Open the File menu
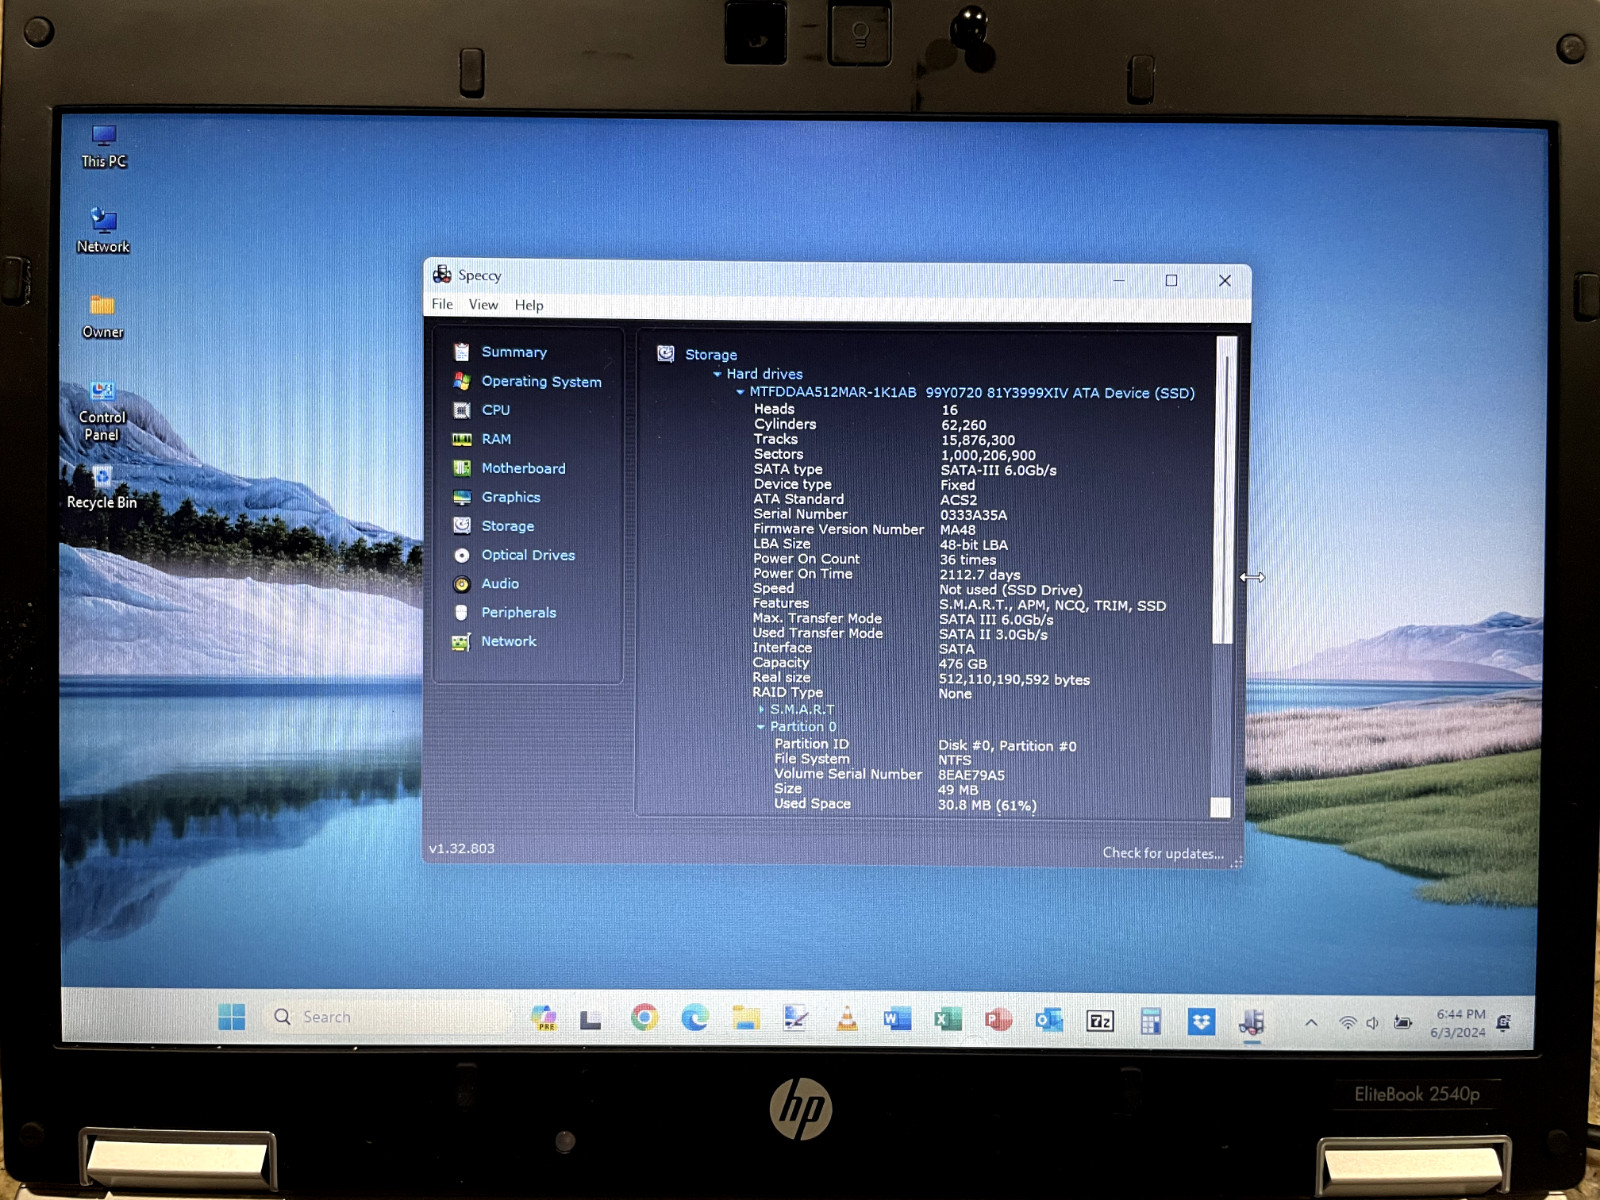This screenshot has height=1200, width=1600. click(x=442, y=304)
